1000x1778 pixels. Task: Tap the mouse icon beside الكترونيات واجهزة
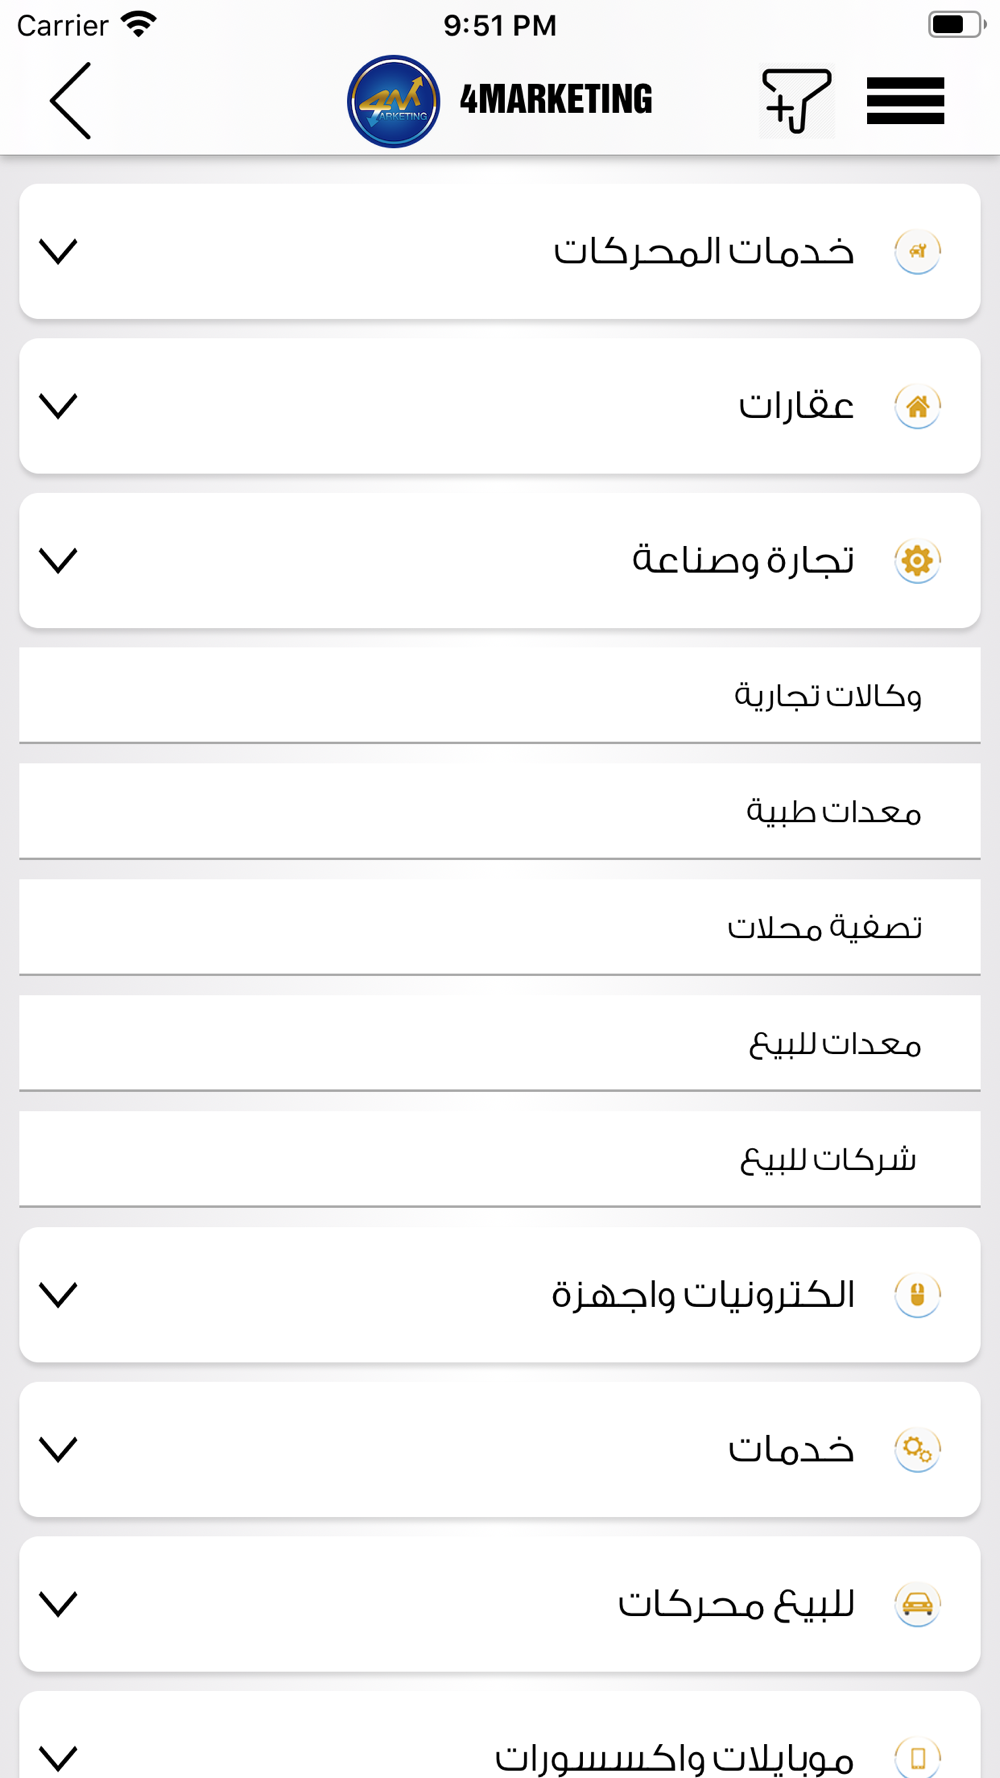pyautogui.click(x=917, y=1295)
